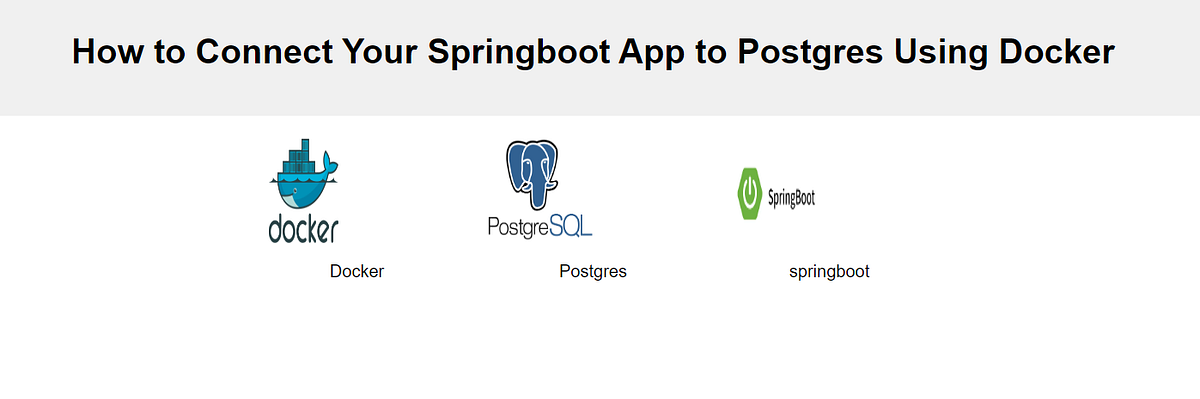
Task: Select the Docker caption label
Action: coord(357,271)
